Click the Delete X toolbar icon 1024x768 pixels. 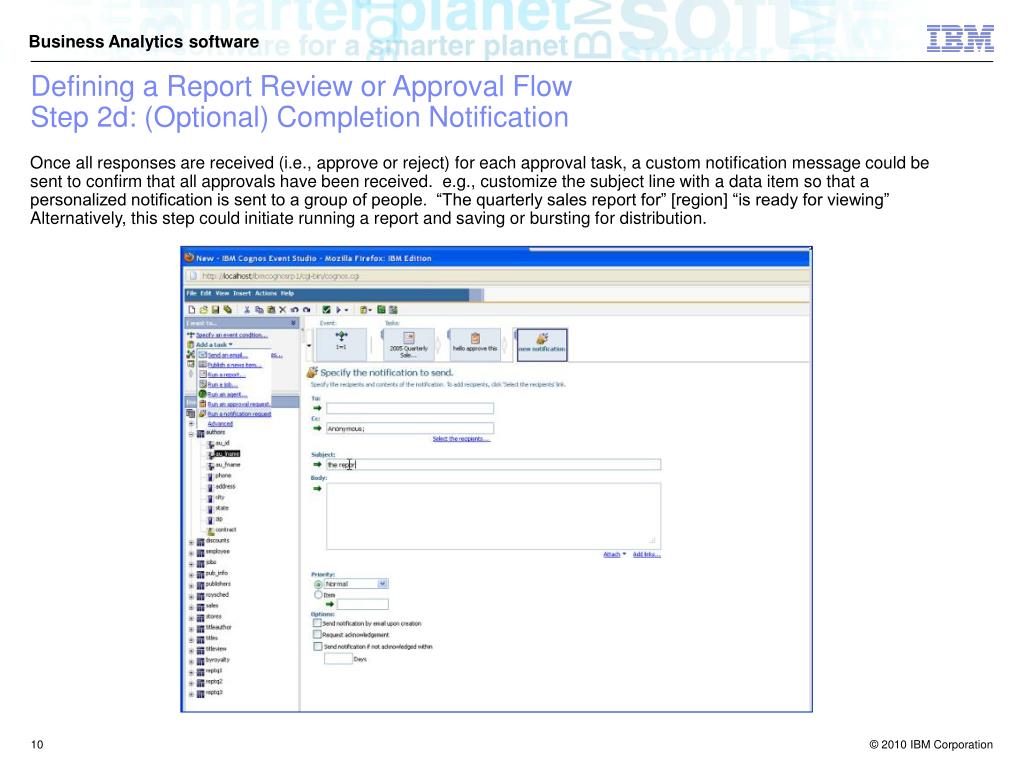click(x=283, y=310)
